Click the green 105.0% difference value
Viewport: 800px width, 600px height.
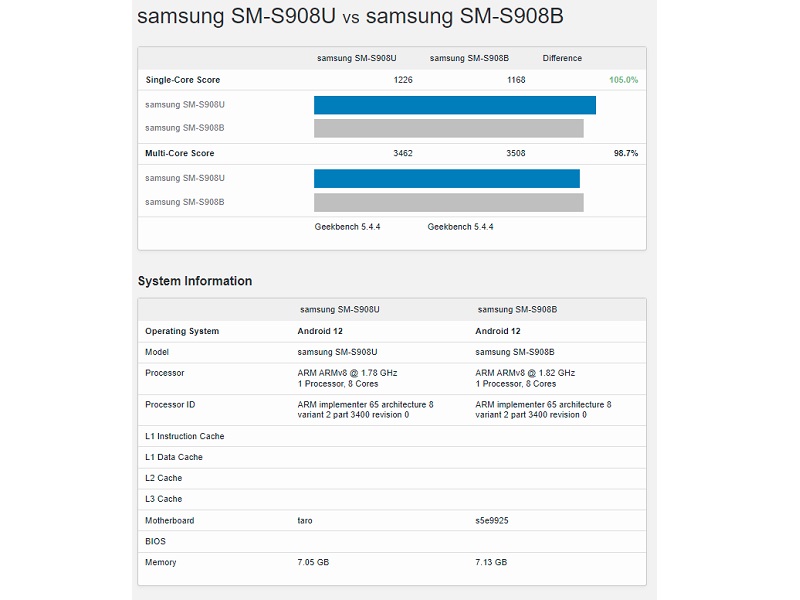coord(623,80)
